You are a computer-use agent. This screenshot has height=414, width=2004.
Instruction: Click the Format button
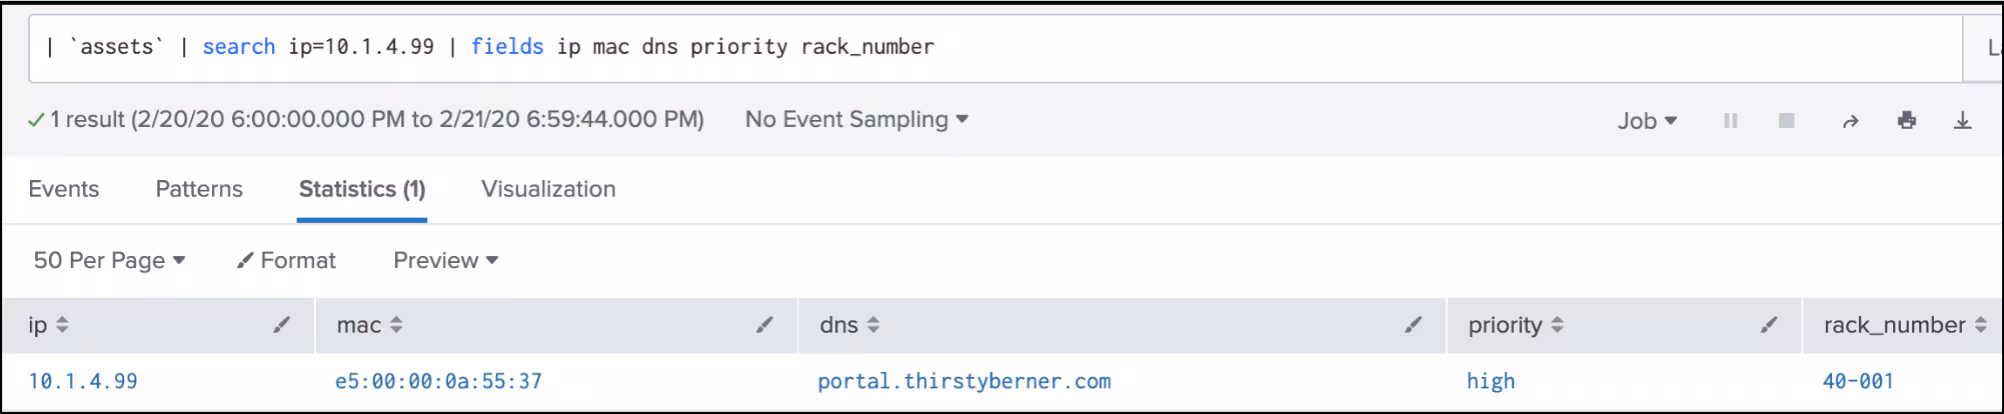[x=287, y=260]
